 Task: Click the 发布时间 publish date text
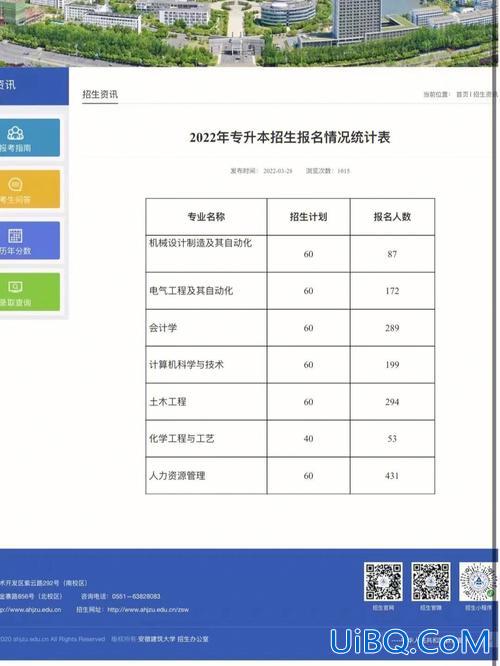tap(261, 171)
